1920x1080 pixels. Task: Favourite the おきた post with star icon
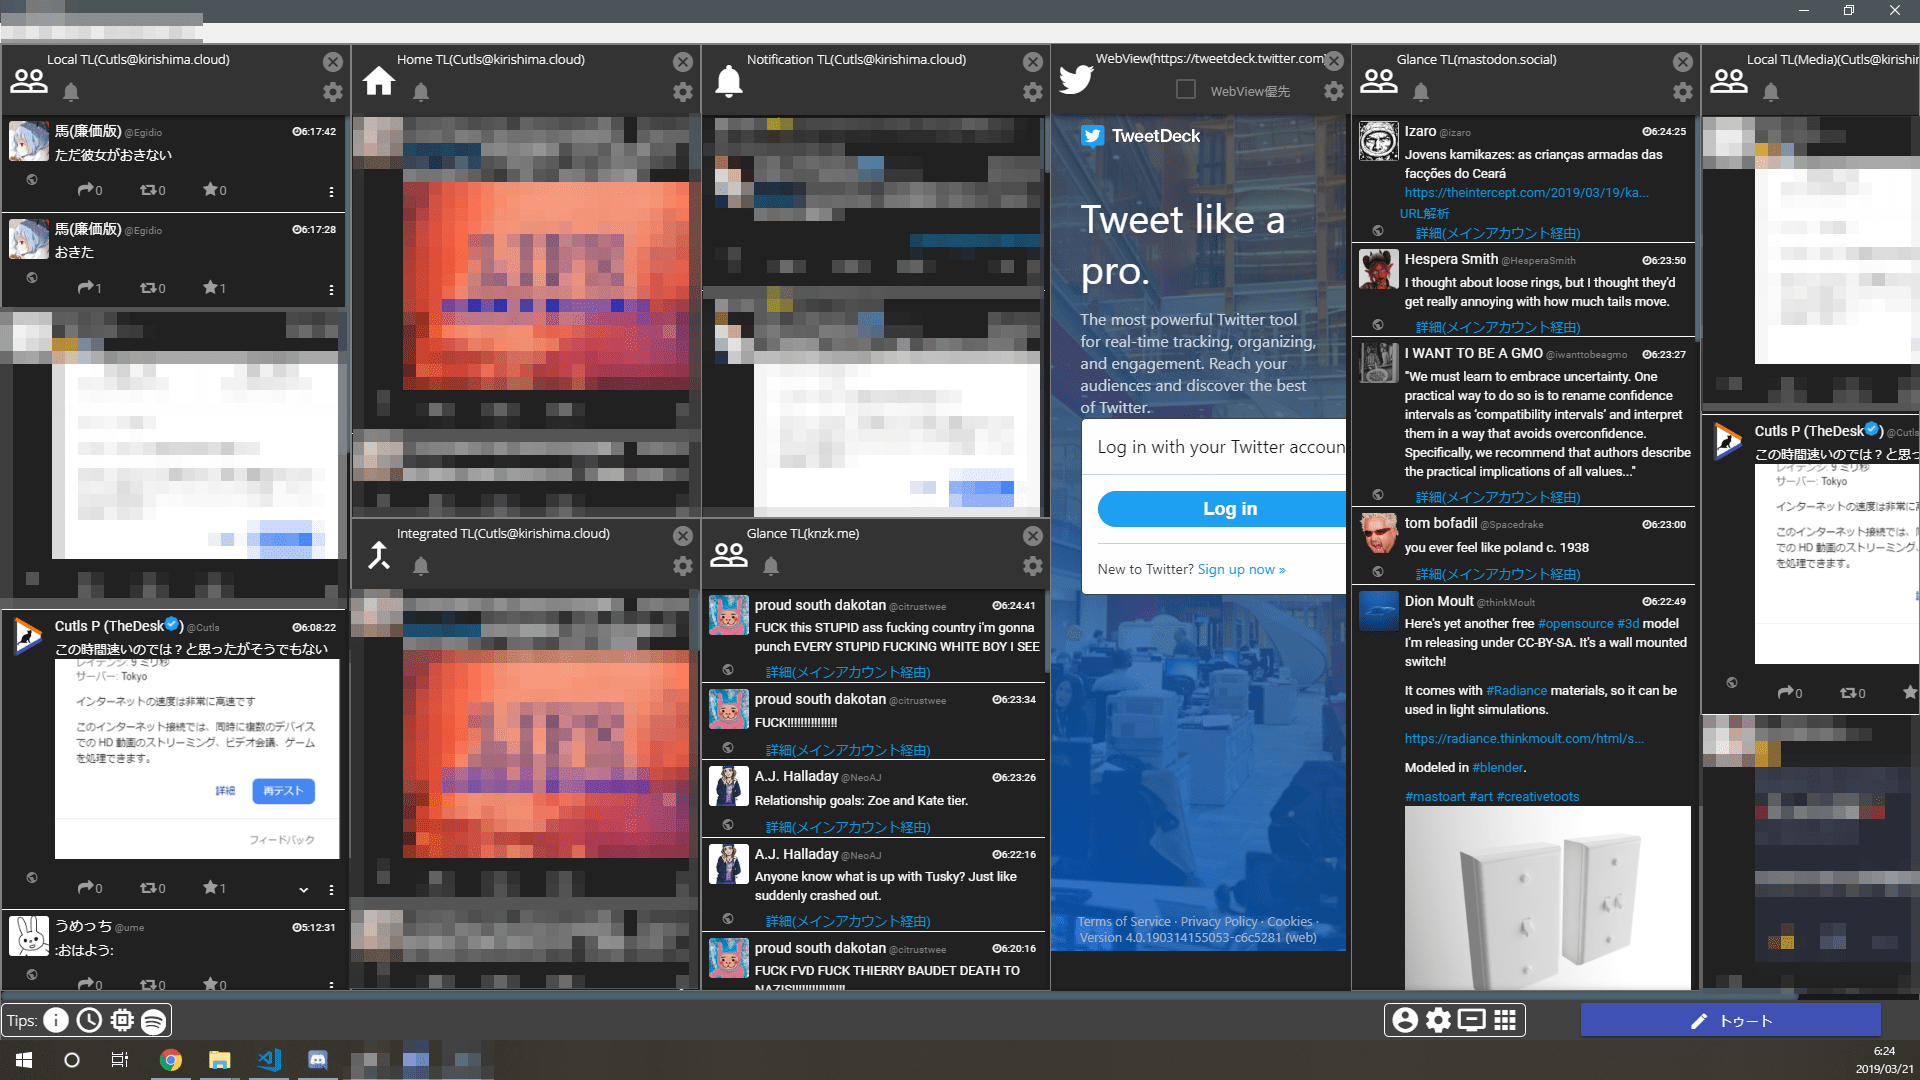click(x=212, y=288)
